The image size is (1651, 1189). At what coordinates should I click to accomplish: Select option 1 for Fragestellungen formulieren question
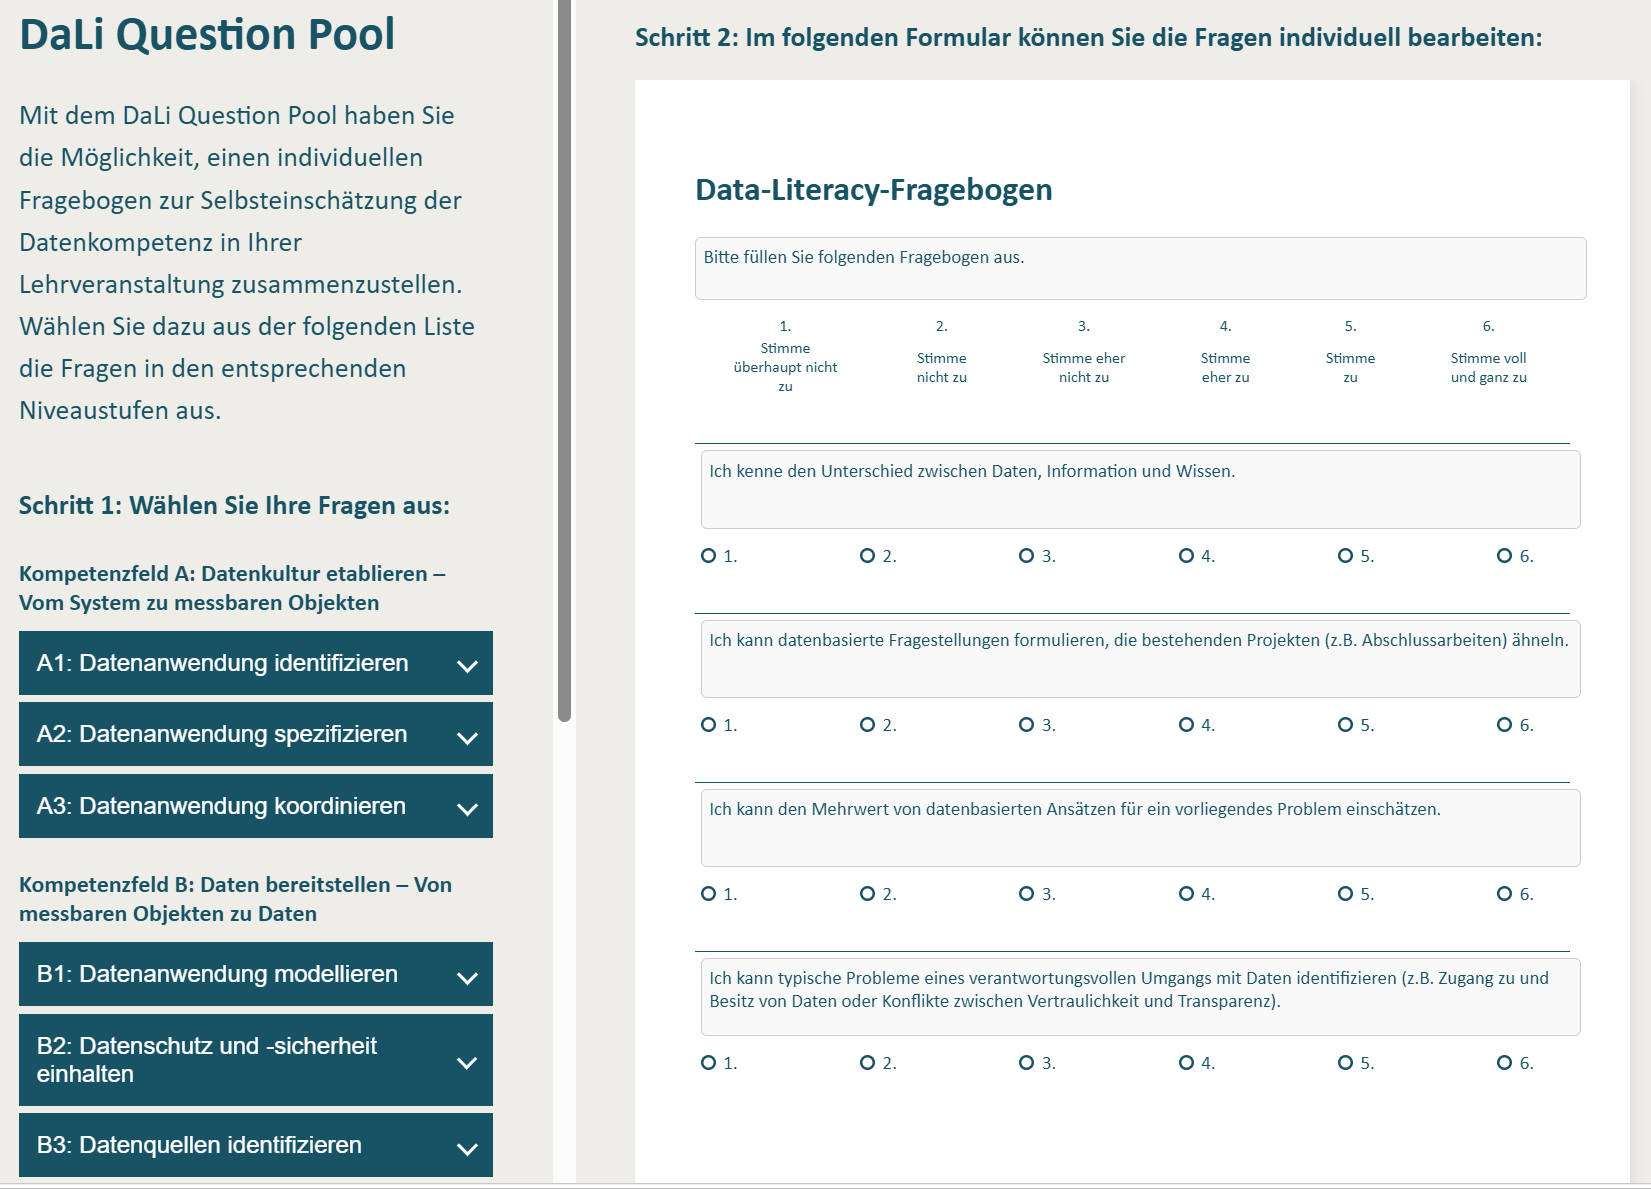click(709, 725)
